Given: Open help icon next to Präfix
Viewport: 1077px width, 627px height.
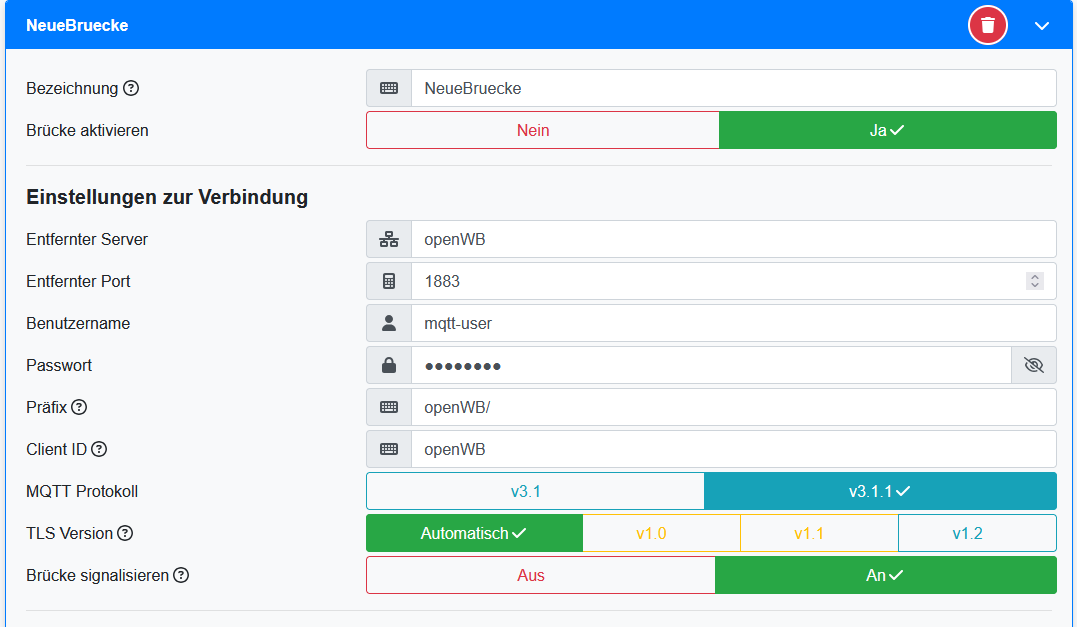Looking at the screenshot, I should tap(79, 407).
